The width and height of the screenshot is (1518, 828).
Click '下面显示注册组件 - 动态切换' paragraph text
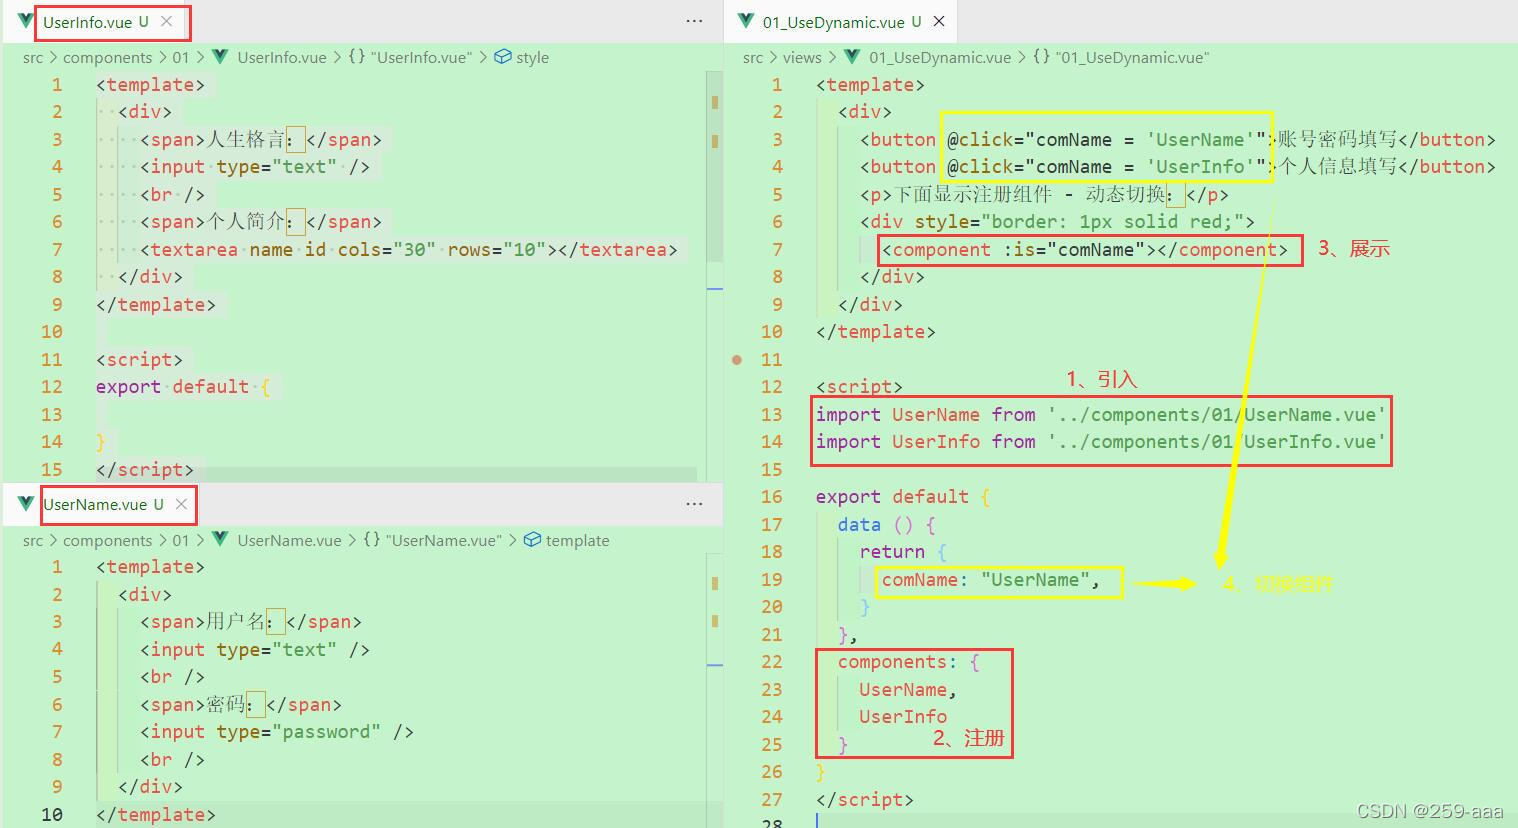click(x=1029, y=194)
